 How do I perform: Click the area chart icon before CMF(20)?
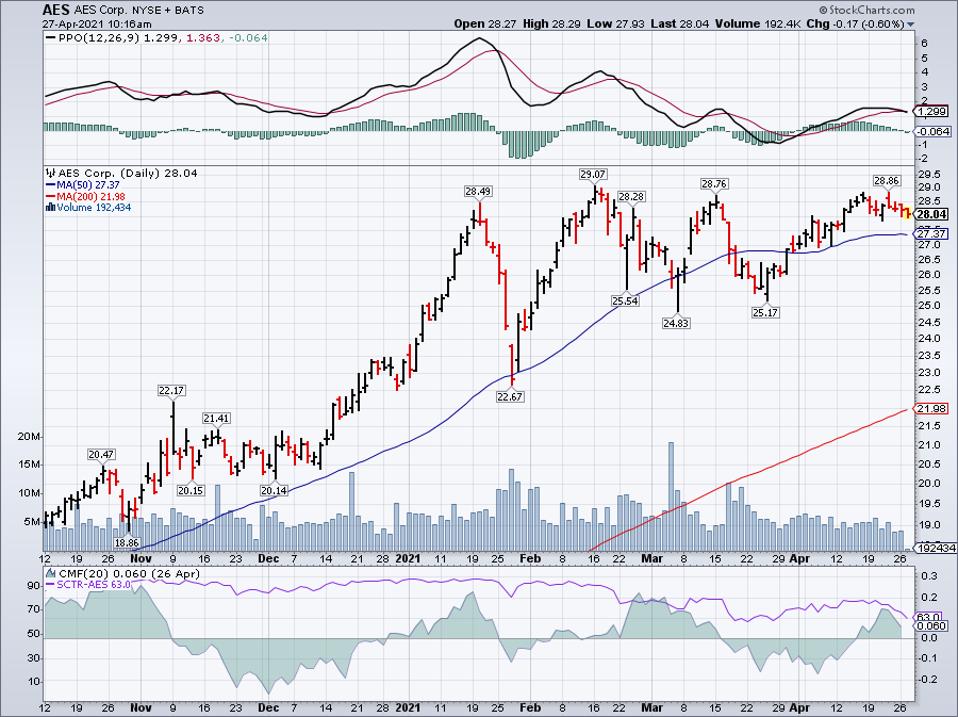coord(51,574)
